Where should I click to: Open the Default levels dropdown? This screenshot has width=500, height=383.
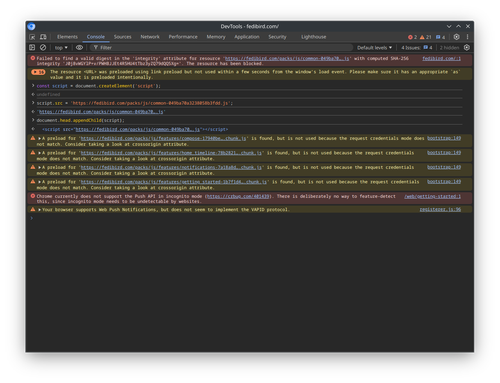[x=374, y=48]
